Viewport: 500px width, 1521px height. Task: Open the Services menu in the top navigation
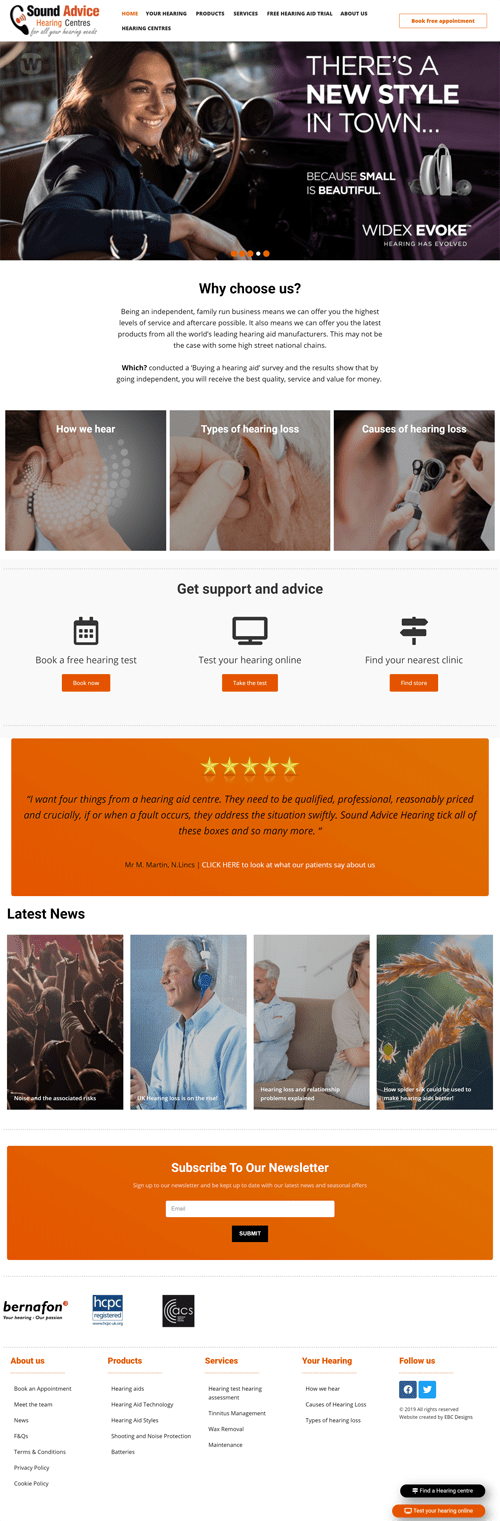(x=245, y=14)
